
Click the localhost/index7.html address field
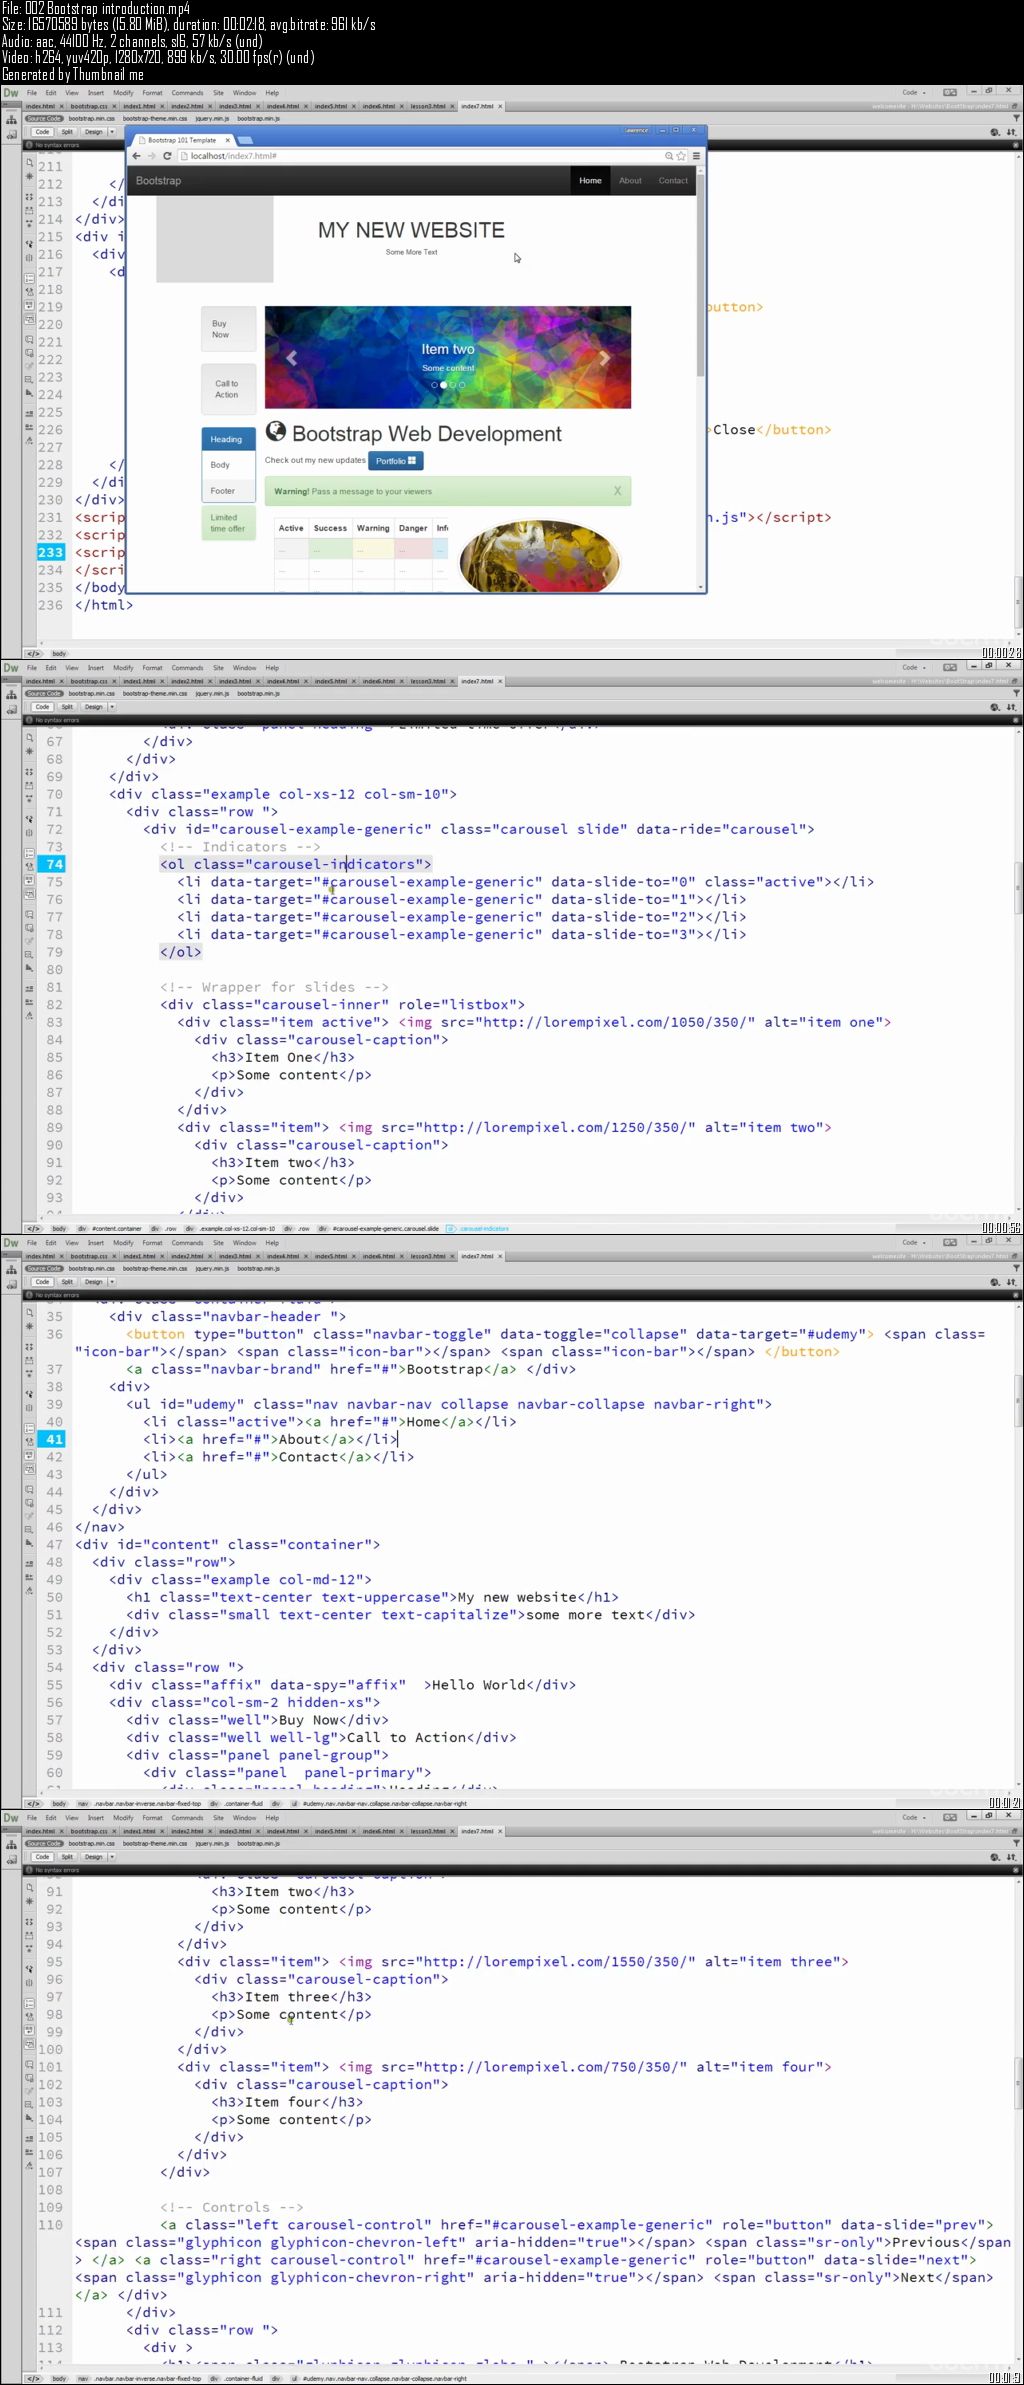pyautogui.click(x=420, y=156)
